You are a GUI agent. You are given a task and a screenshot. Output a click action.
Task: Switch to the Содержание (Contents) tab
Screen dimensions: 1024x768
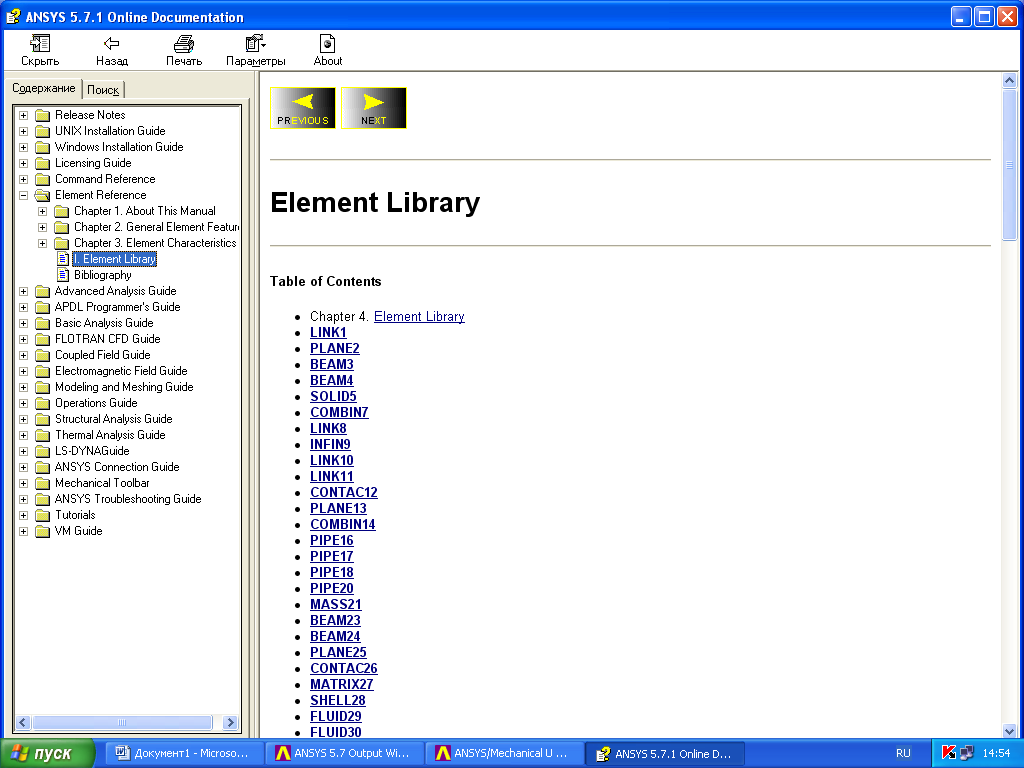pos(44,88)
